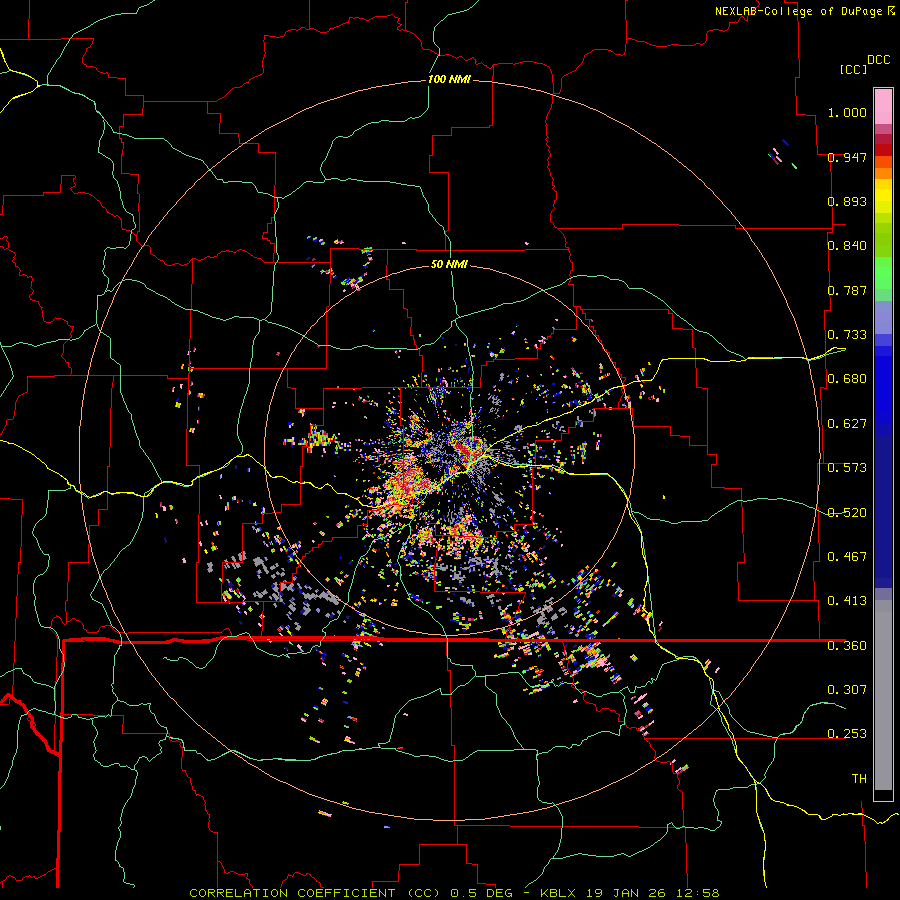900x900 pixels.
Task: Select the 0.787 color scale value
Action: [847, 290]
